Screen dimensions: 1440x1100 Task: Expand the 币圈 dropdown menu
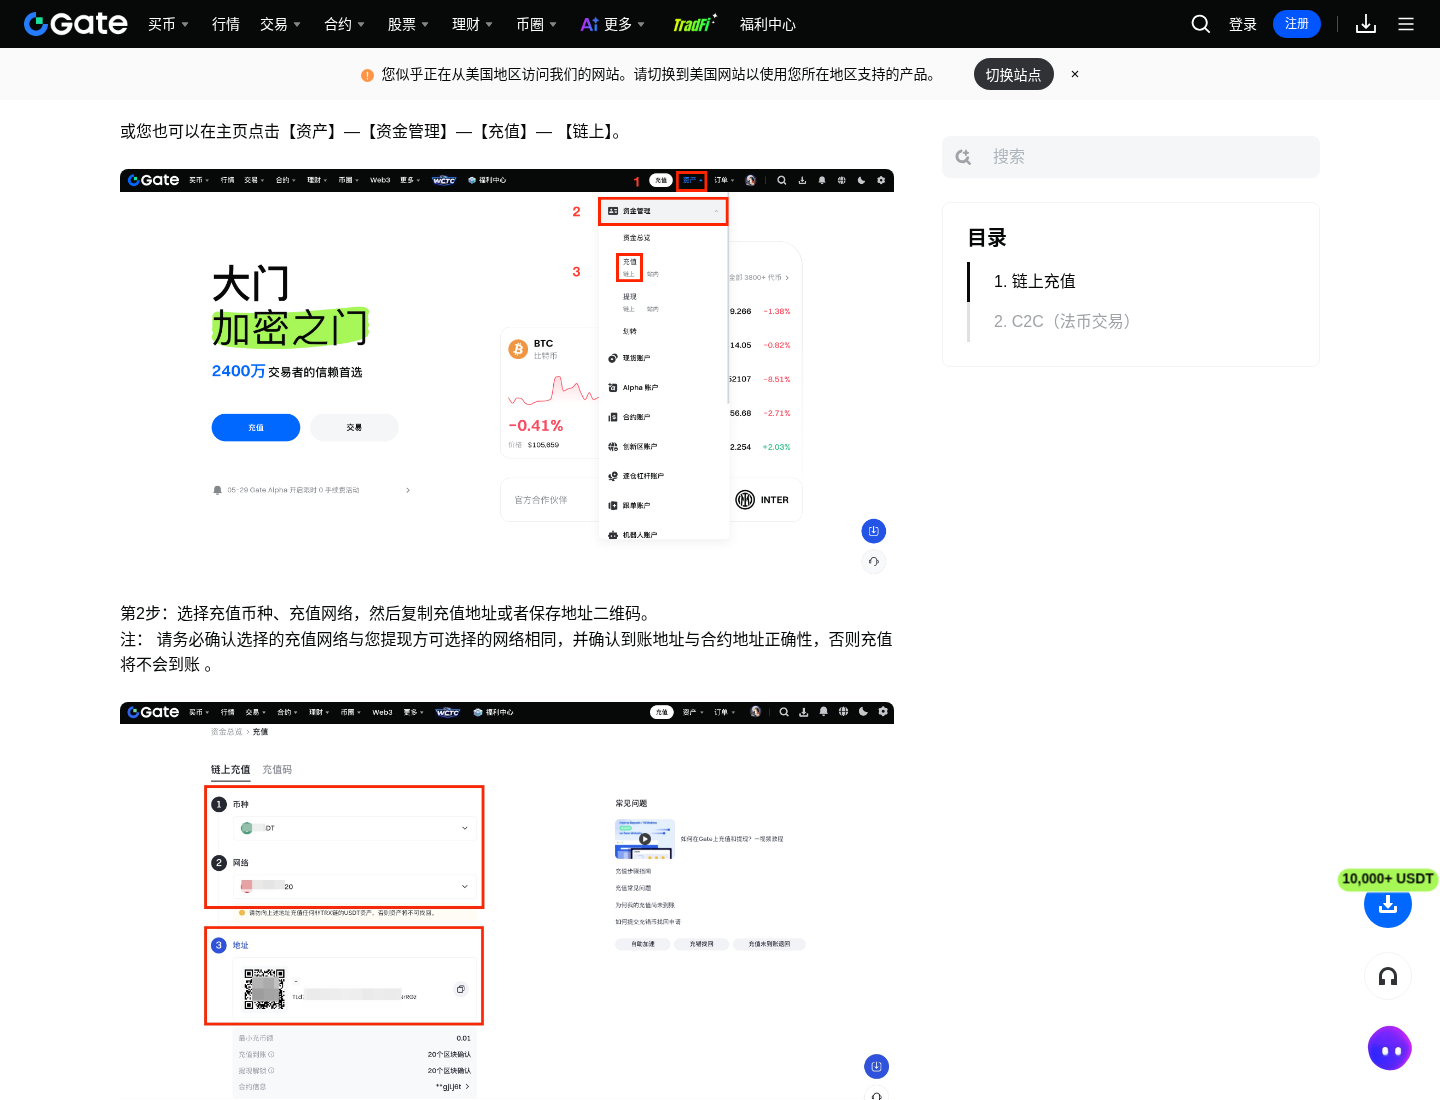[x=536, y=24]
